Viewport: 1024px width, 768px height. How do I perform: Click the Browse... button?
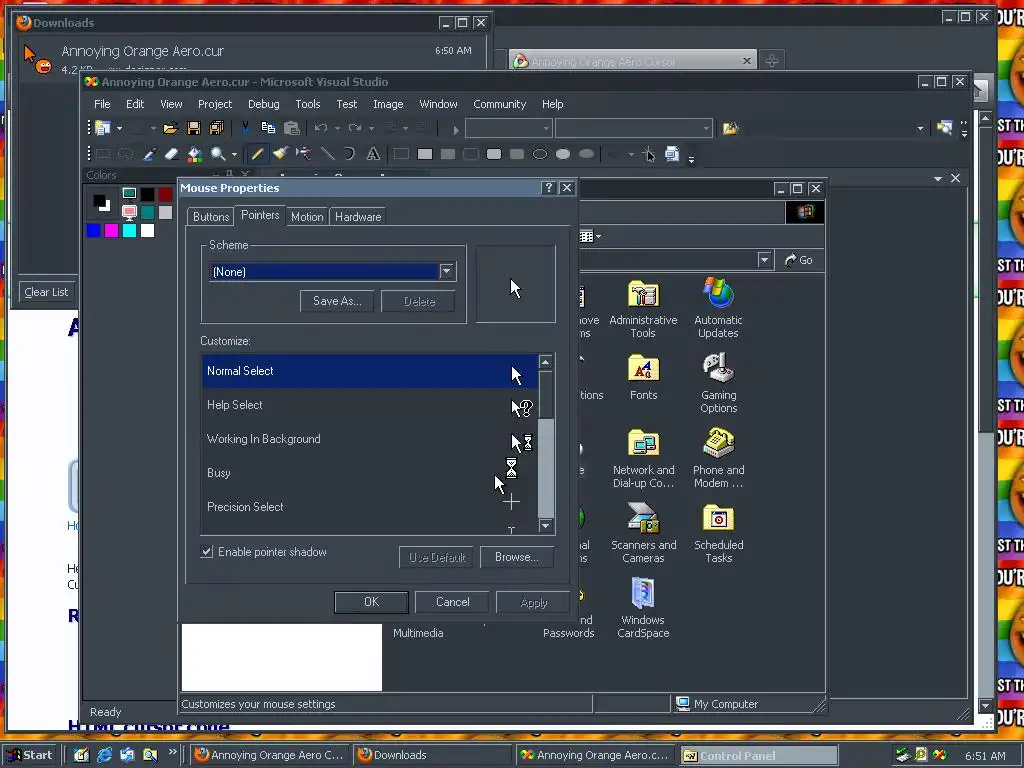click(x=517, y=557)
